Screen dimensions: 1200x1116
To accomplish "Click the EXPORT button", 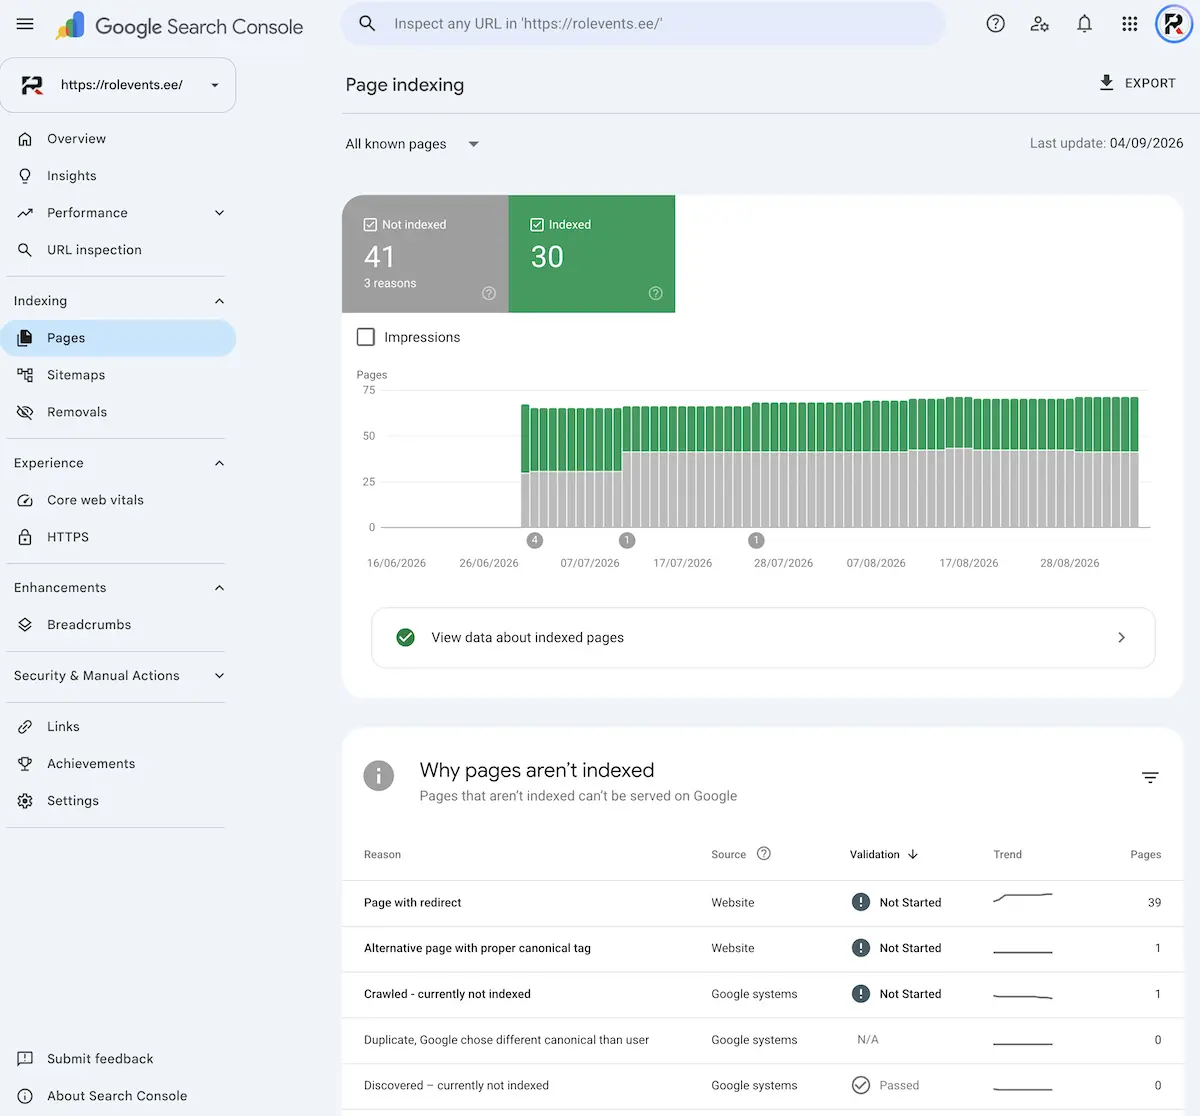I will tap(1137, 83).
